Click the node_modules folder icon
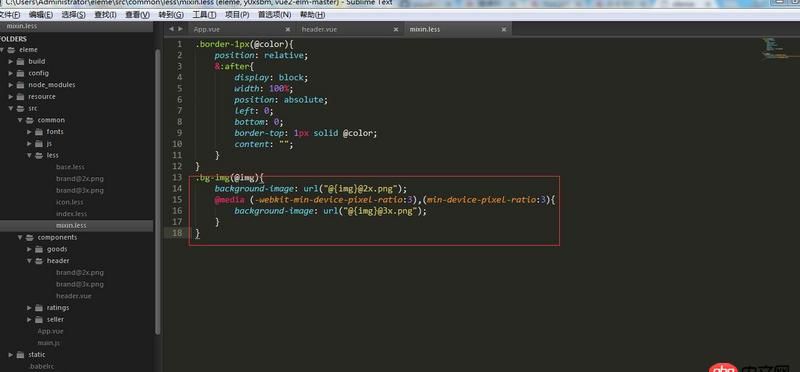The image size is (800, 372). coord(20,85)
